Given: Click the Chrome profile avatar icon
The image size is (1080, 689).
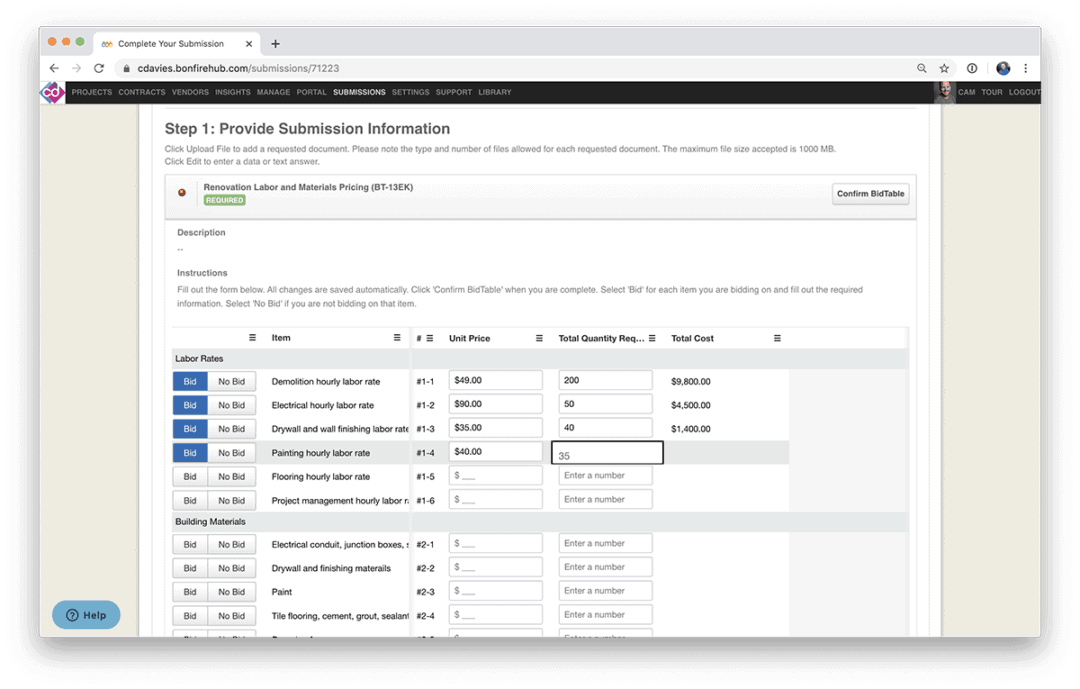Looking at the screenshot, I should [1003, 69].
